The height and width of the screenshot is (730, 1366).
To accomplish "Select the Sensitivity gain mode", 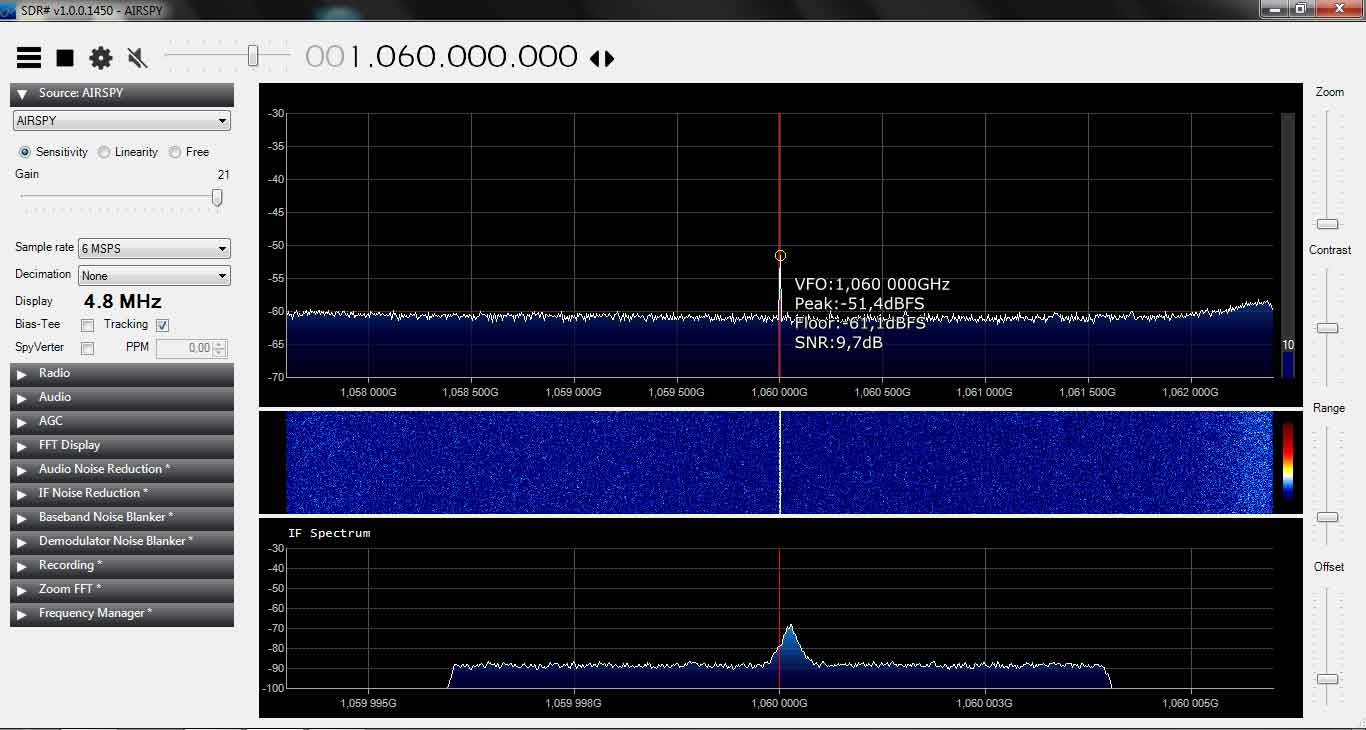I will (x=53, y=152).
